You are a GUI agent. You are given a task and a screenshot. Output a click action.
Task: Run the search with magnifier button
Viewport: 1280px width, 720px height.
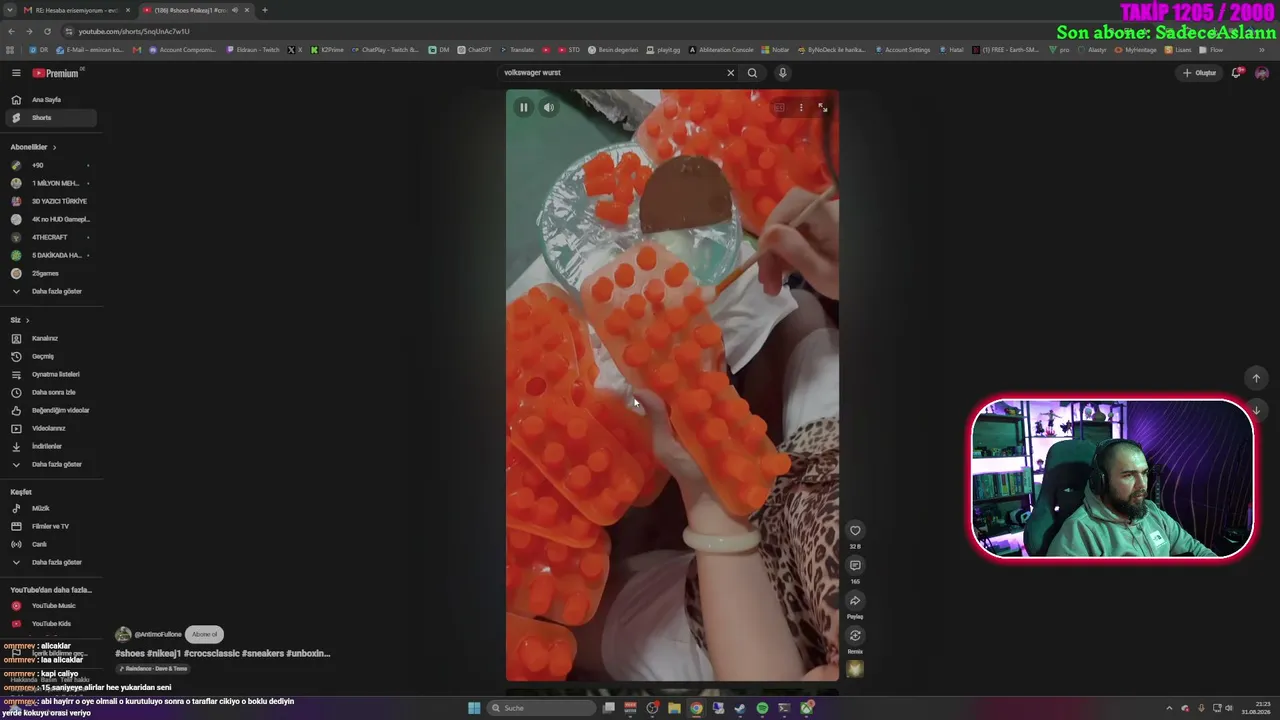point(752,72)
